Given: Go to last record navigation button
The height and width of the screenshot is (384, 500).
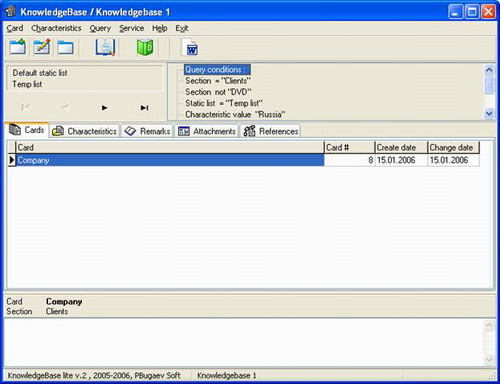Looking at the screenshot, I should pyautogui.click(x=144, y=108).
